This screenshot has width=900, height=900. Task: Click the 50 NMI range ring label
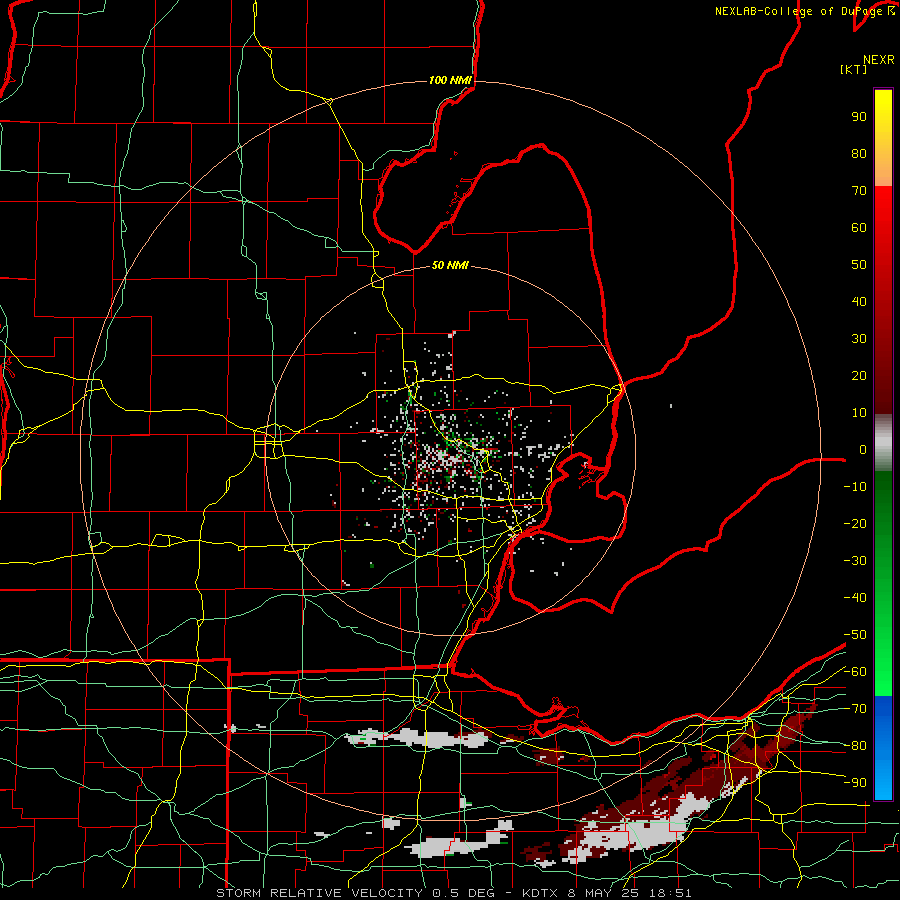[x=450, y=265]
